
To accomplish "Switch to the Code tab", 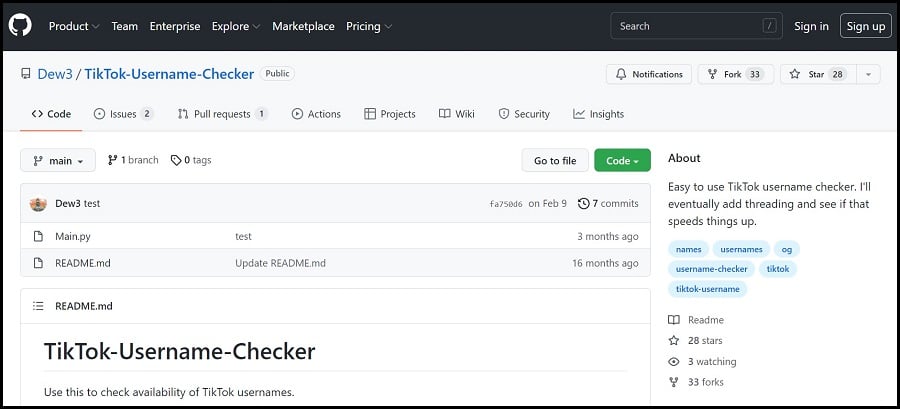I will [x=51, y=114].
